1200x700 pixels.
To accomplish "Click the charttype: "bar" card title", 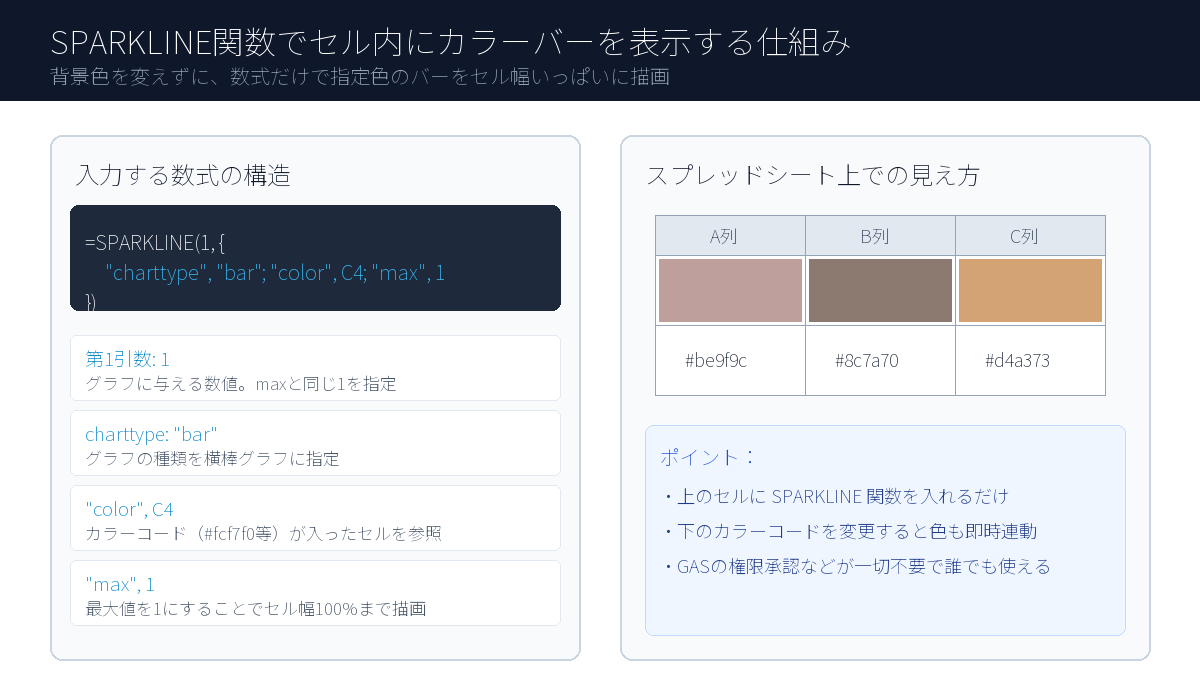I will [x=151, y=434].
